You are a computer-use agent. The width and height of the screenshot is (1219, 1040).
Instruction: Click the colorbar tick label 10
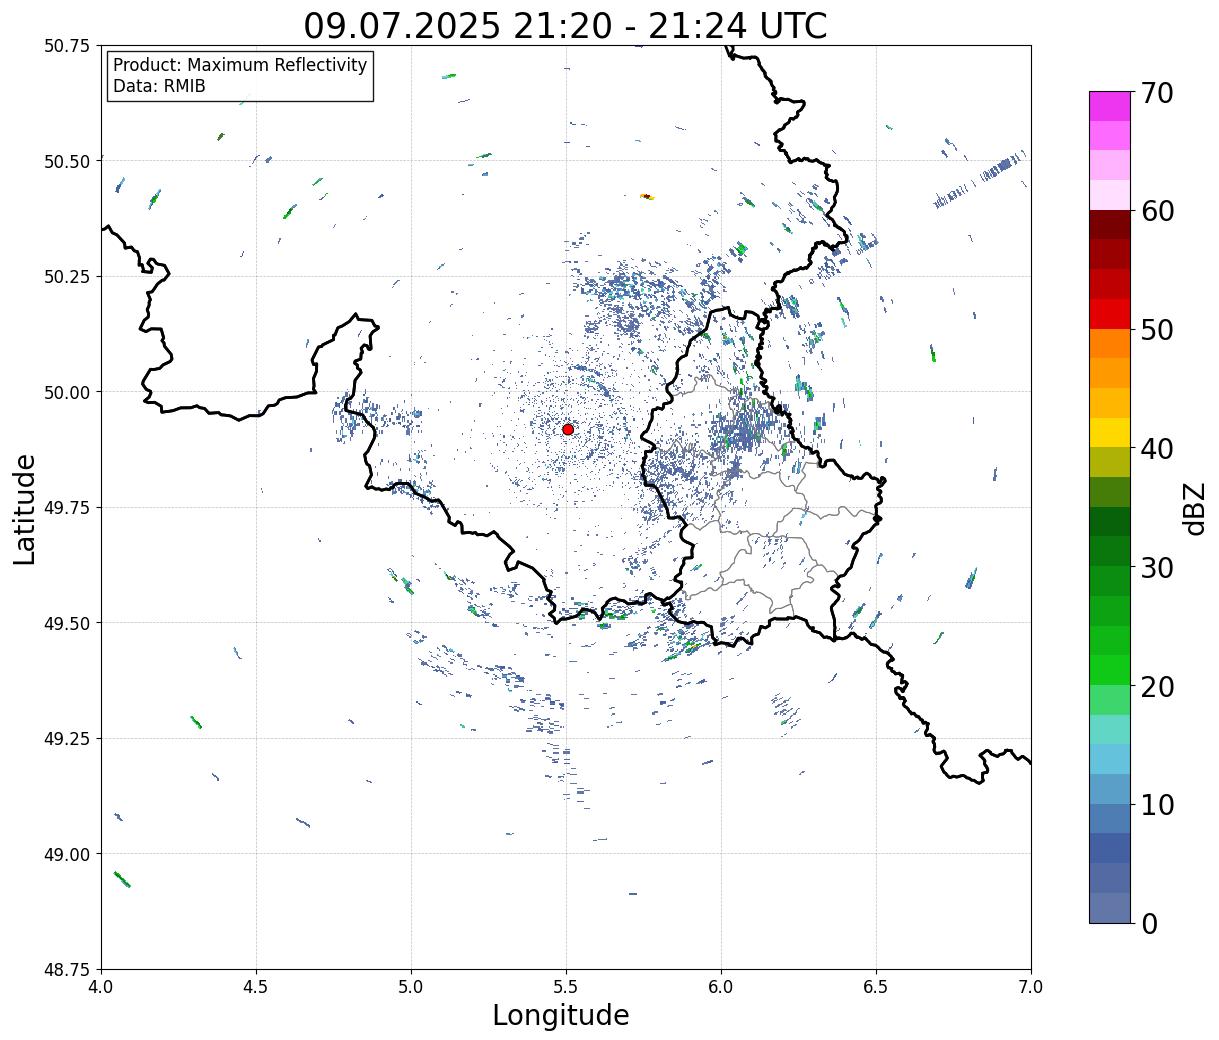(1156, 805)
